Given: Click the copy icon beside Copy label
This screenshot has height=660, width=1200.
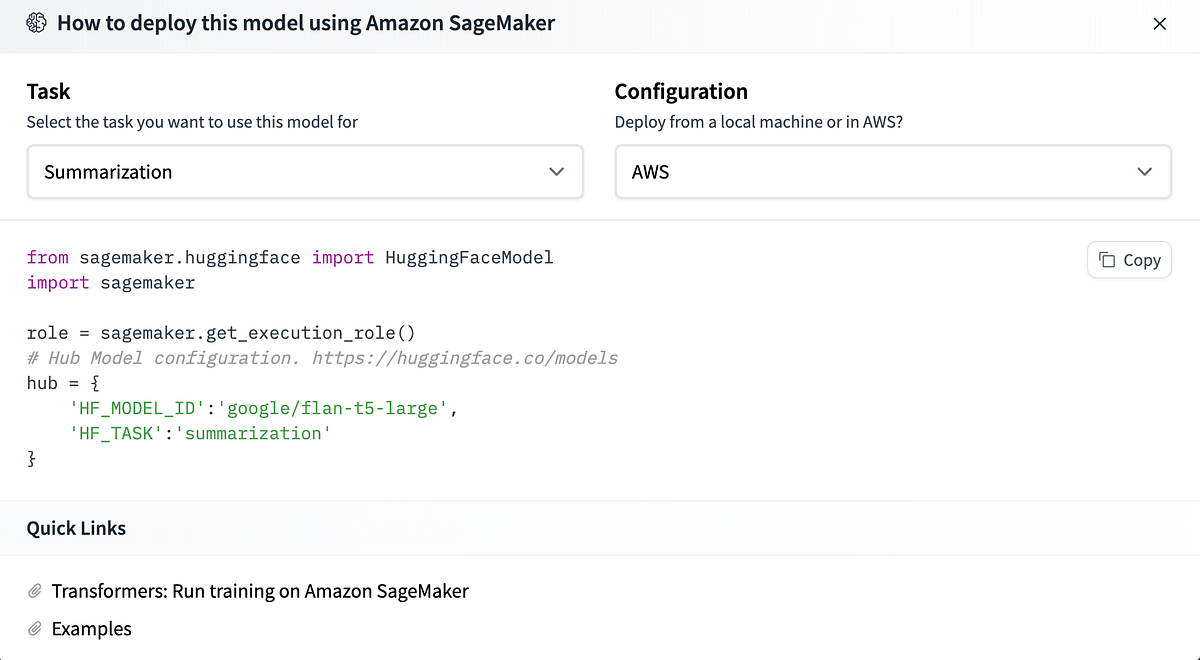Looking at the screenshot, I should click(1108, 259).
